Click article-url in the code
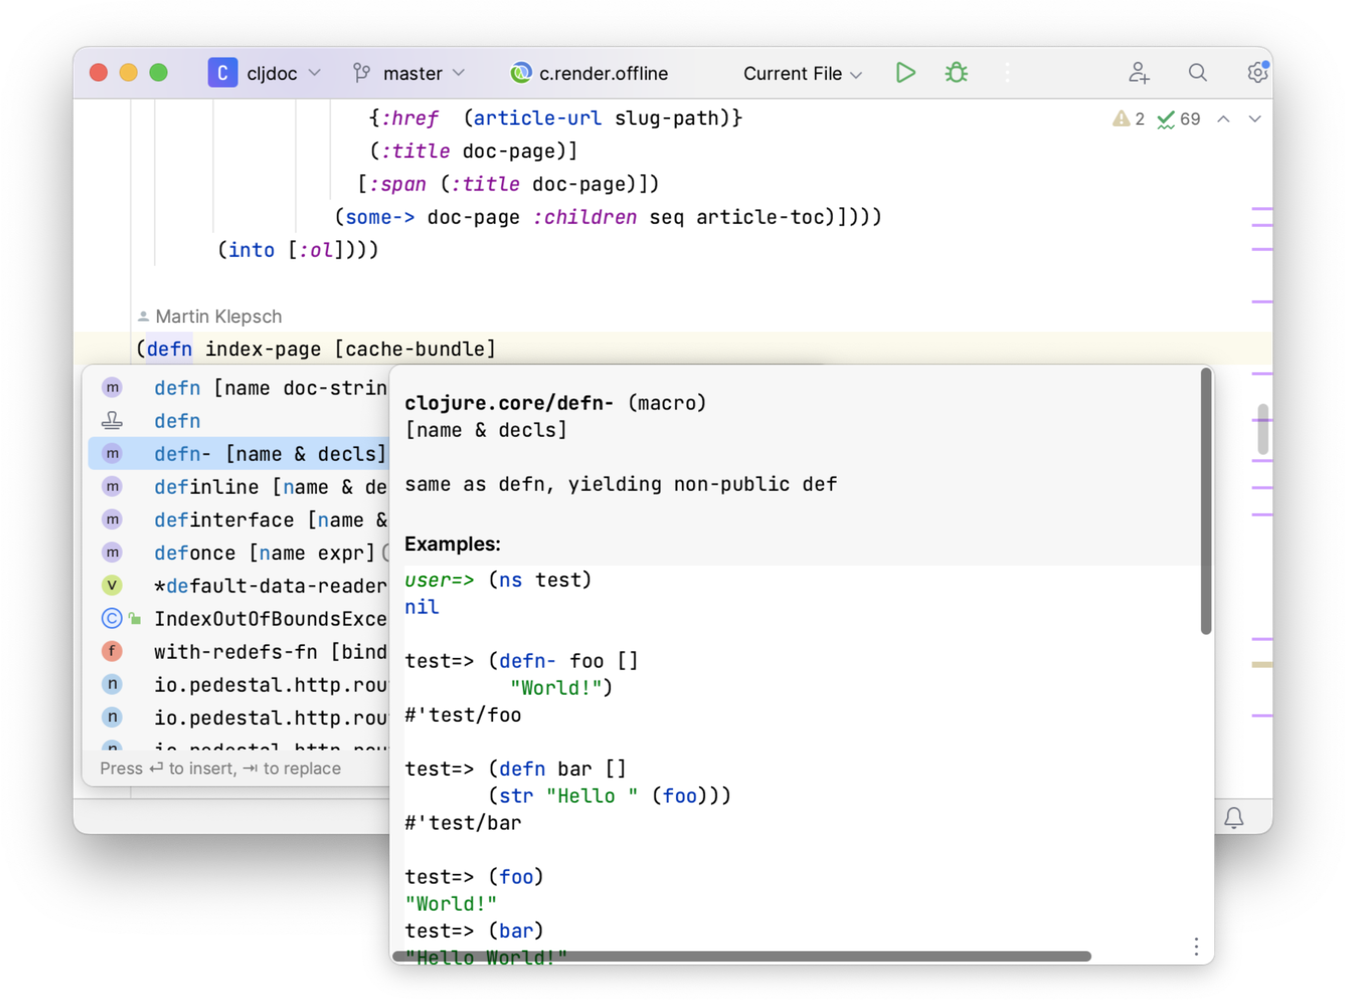 point(537,118)
